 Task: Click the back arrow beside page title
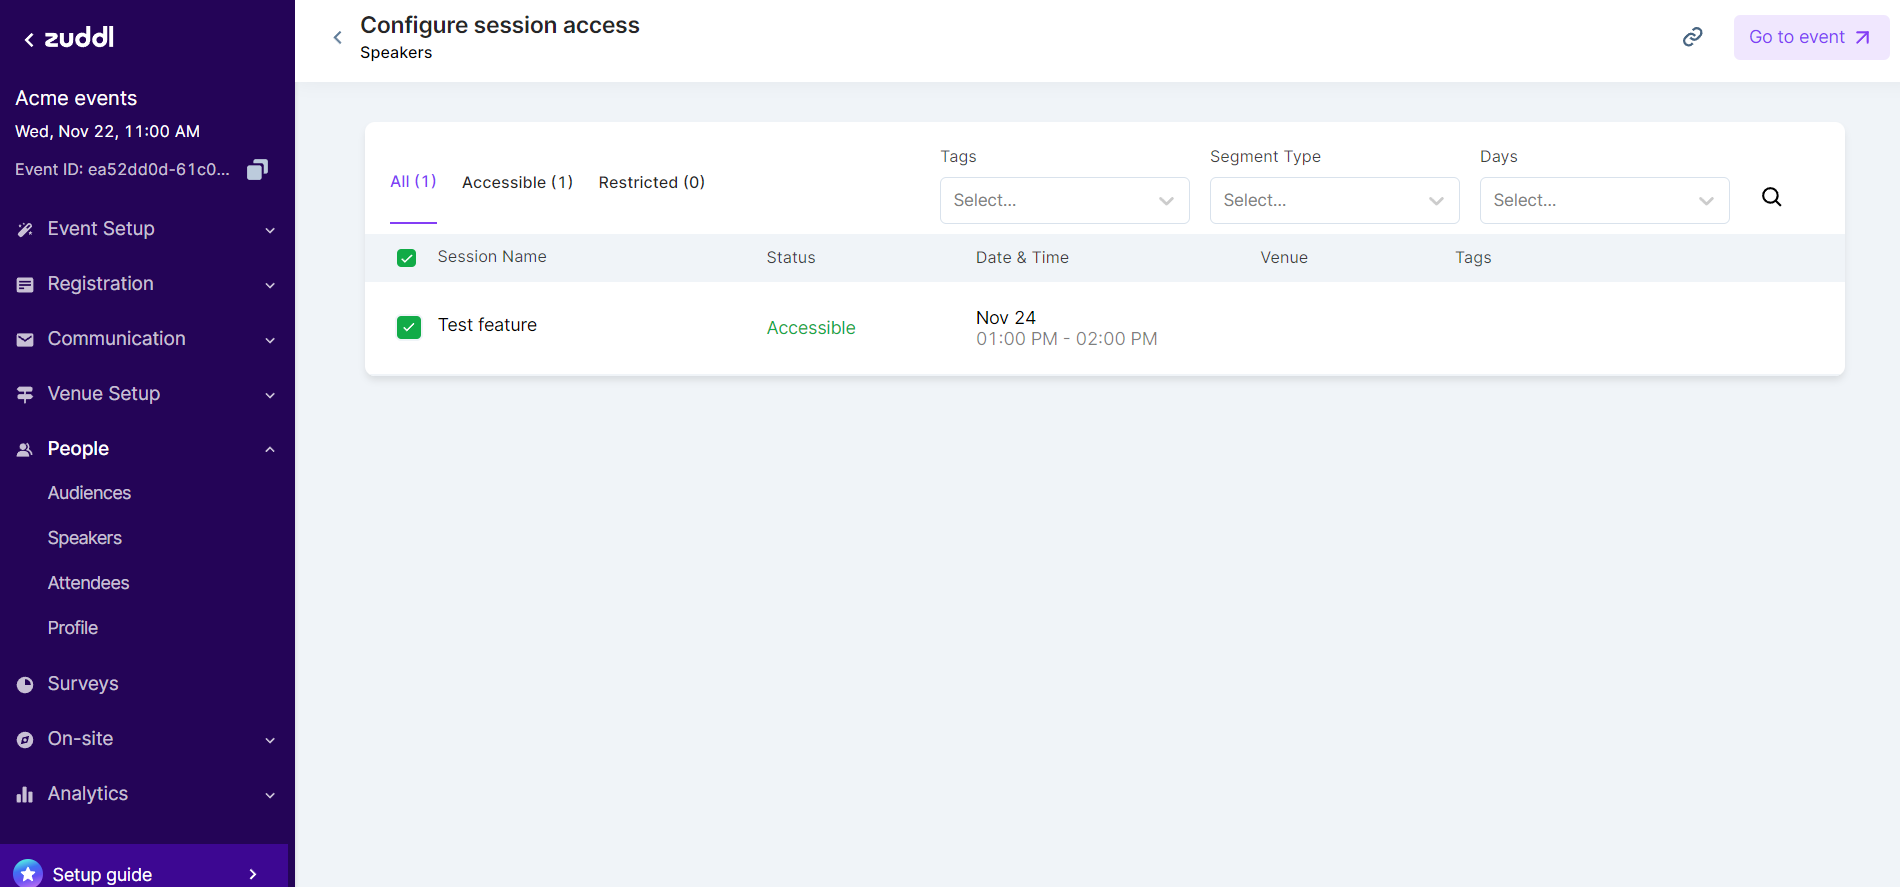[x=338, y=38]
